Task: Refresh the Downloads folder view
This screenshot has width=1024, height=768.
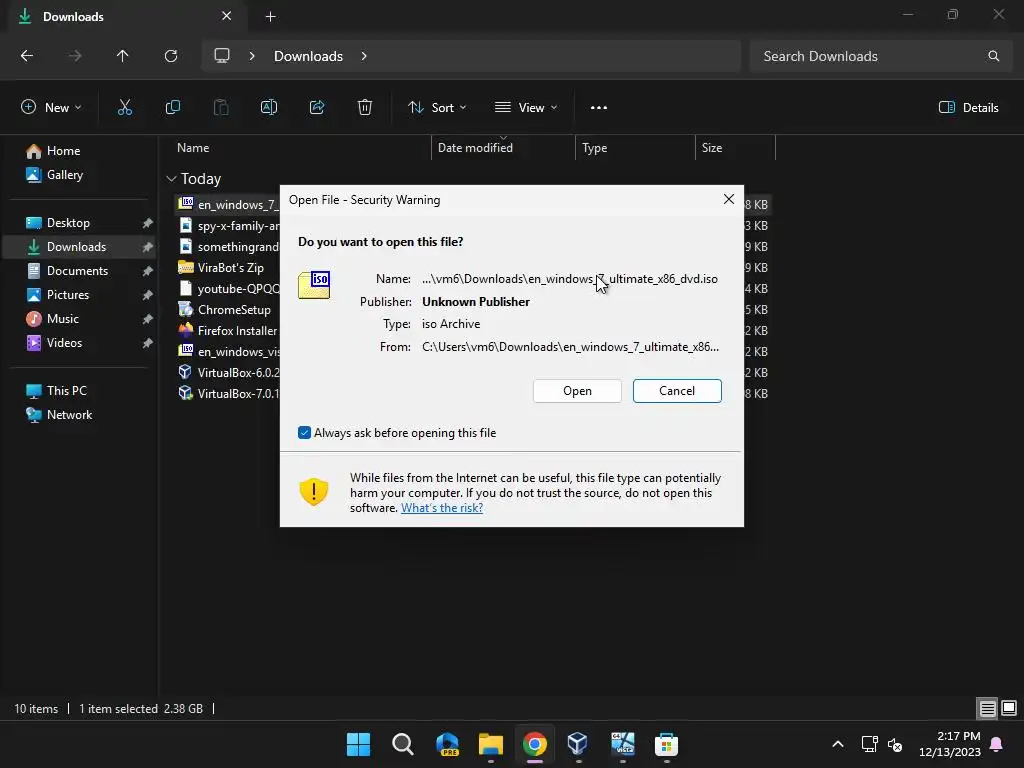Action: coord(171,56)
